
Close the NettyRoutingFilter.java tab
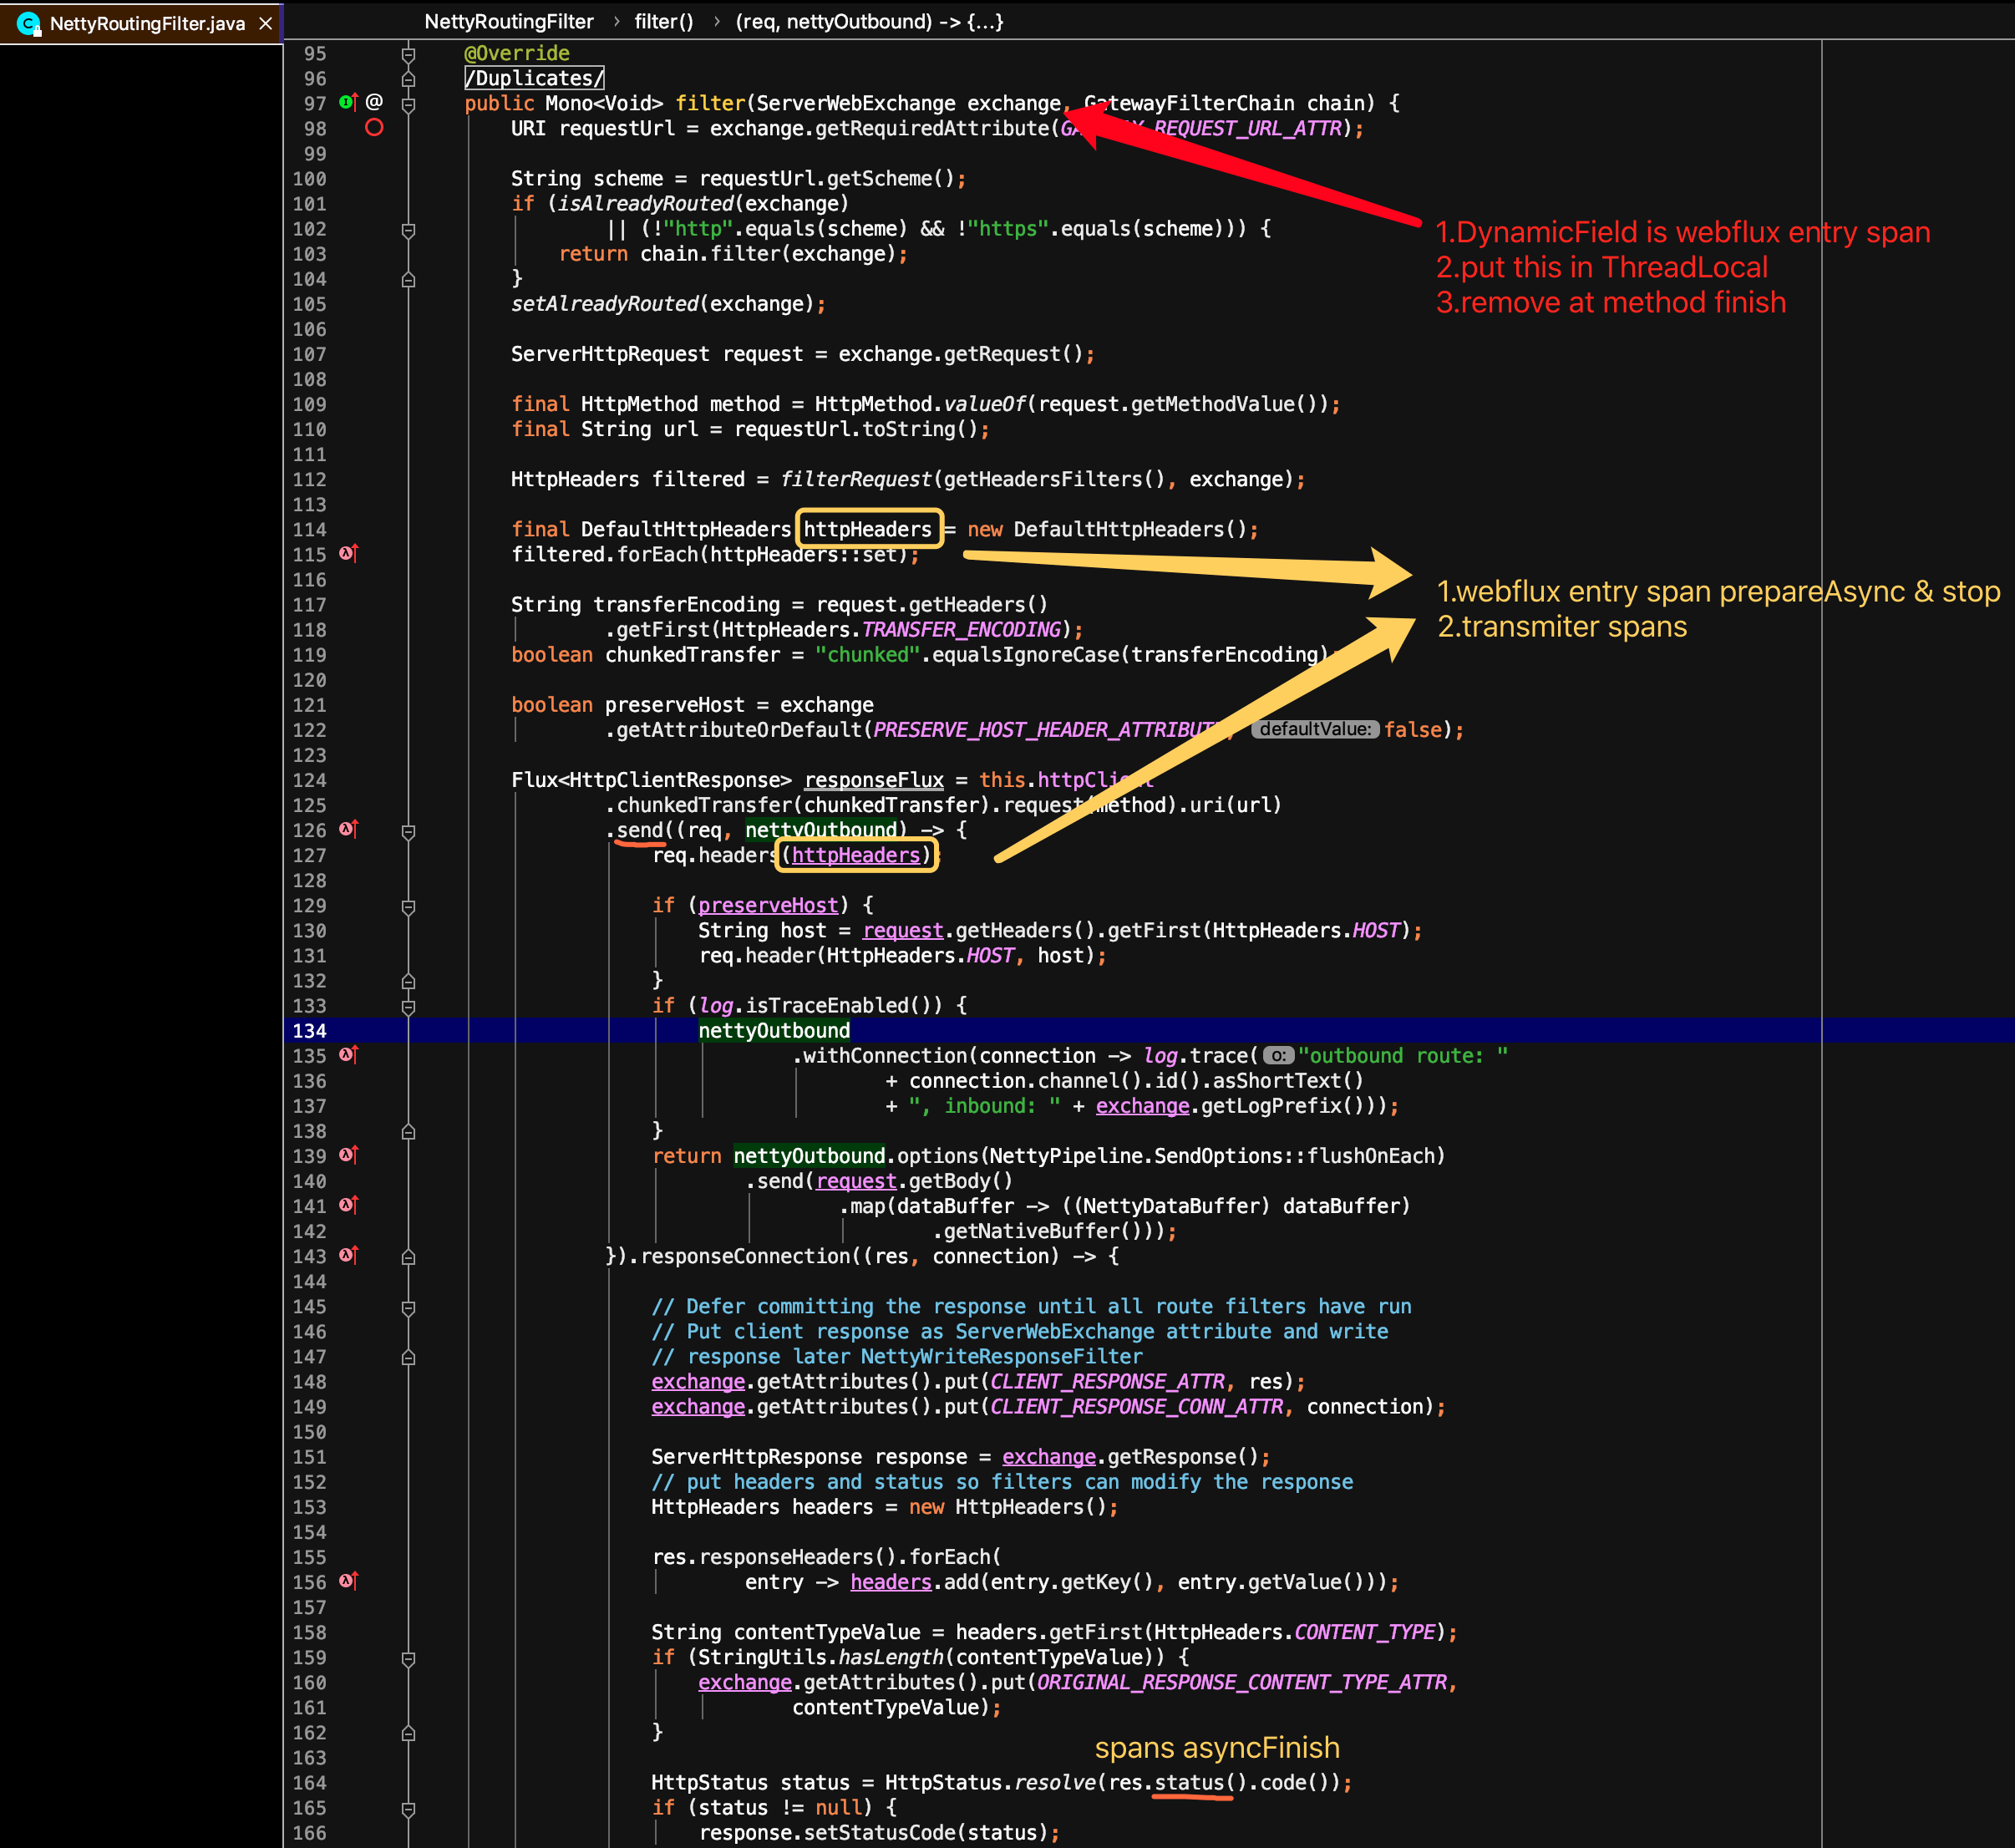[x=266, y=23]
